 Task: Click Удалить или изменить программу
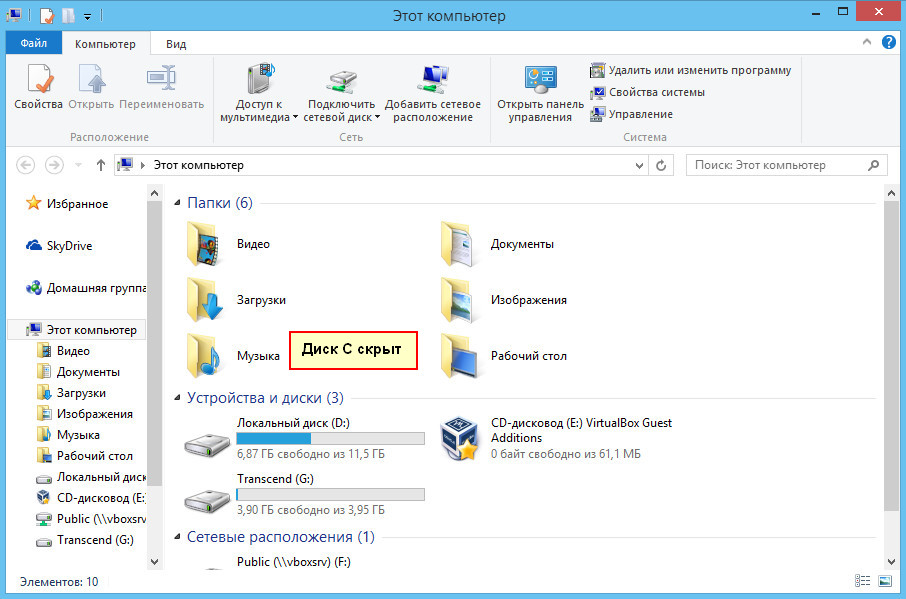coord(690,70)
